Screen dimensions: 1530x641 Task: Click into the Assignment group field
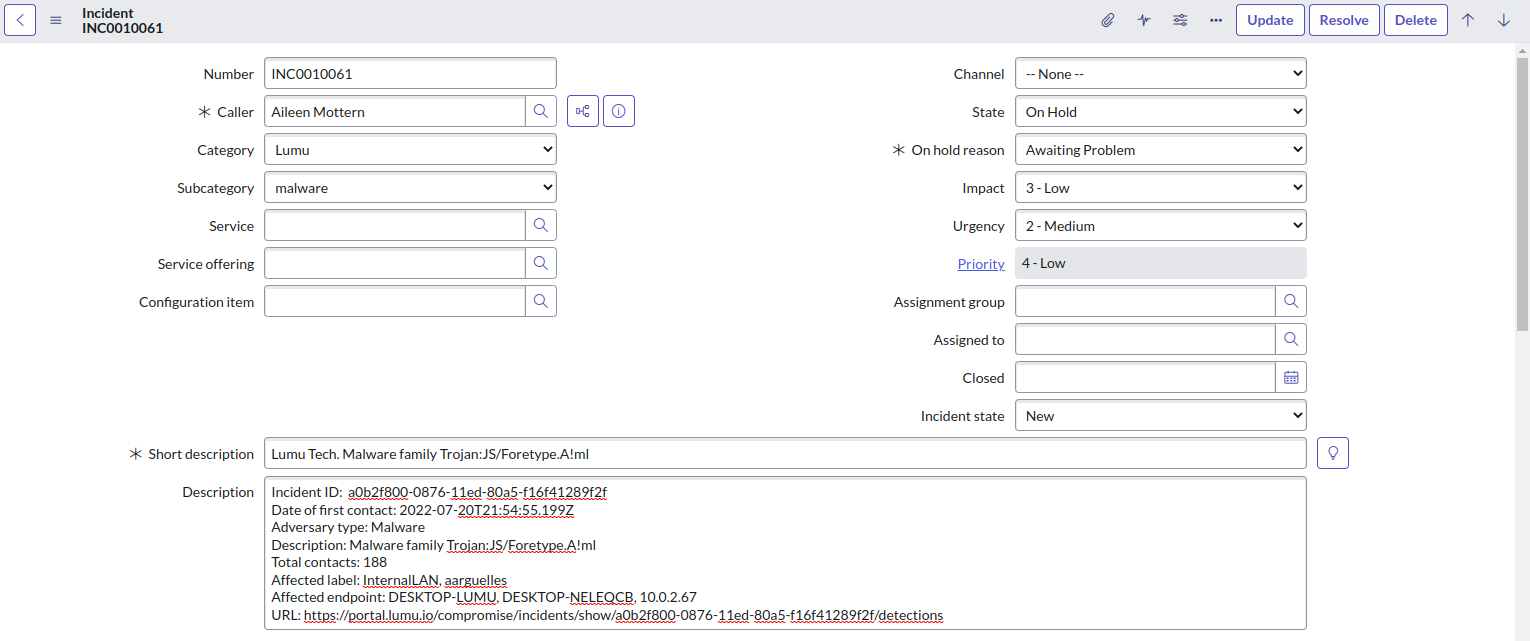click(1145, 302)
